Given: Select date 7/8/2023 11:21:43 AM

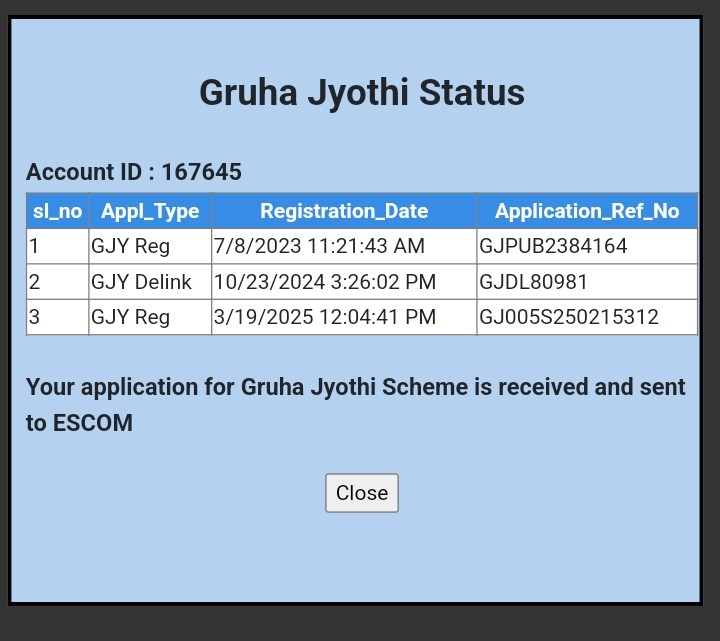Looking at the screenshot, I should coord(344,246).
